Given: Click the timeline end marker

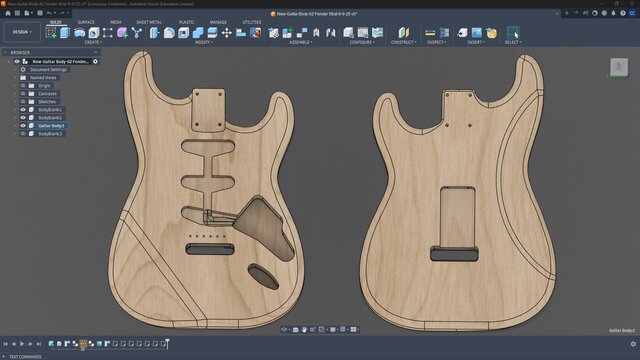Looking at the screenshot, I should click(x=167, y=344).
